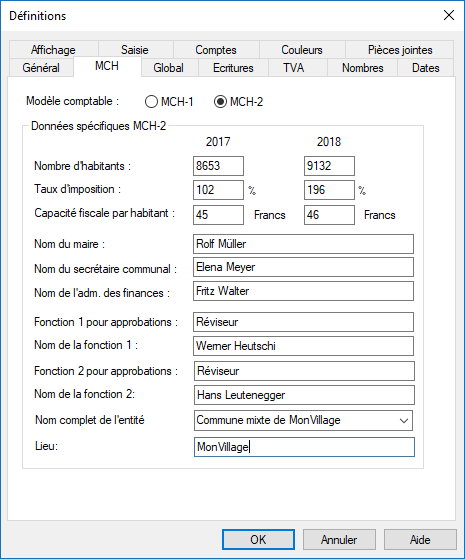Focus the Nom de la fonction 1 field
The height and width of the screenshot is (559, 465).
(x=303, y=346)
